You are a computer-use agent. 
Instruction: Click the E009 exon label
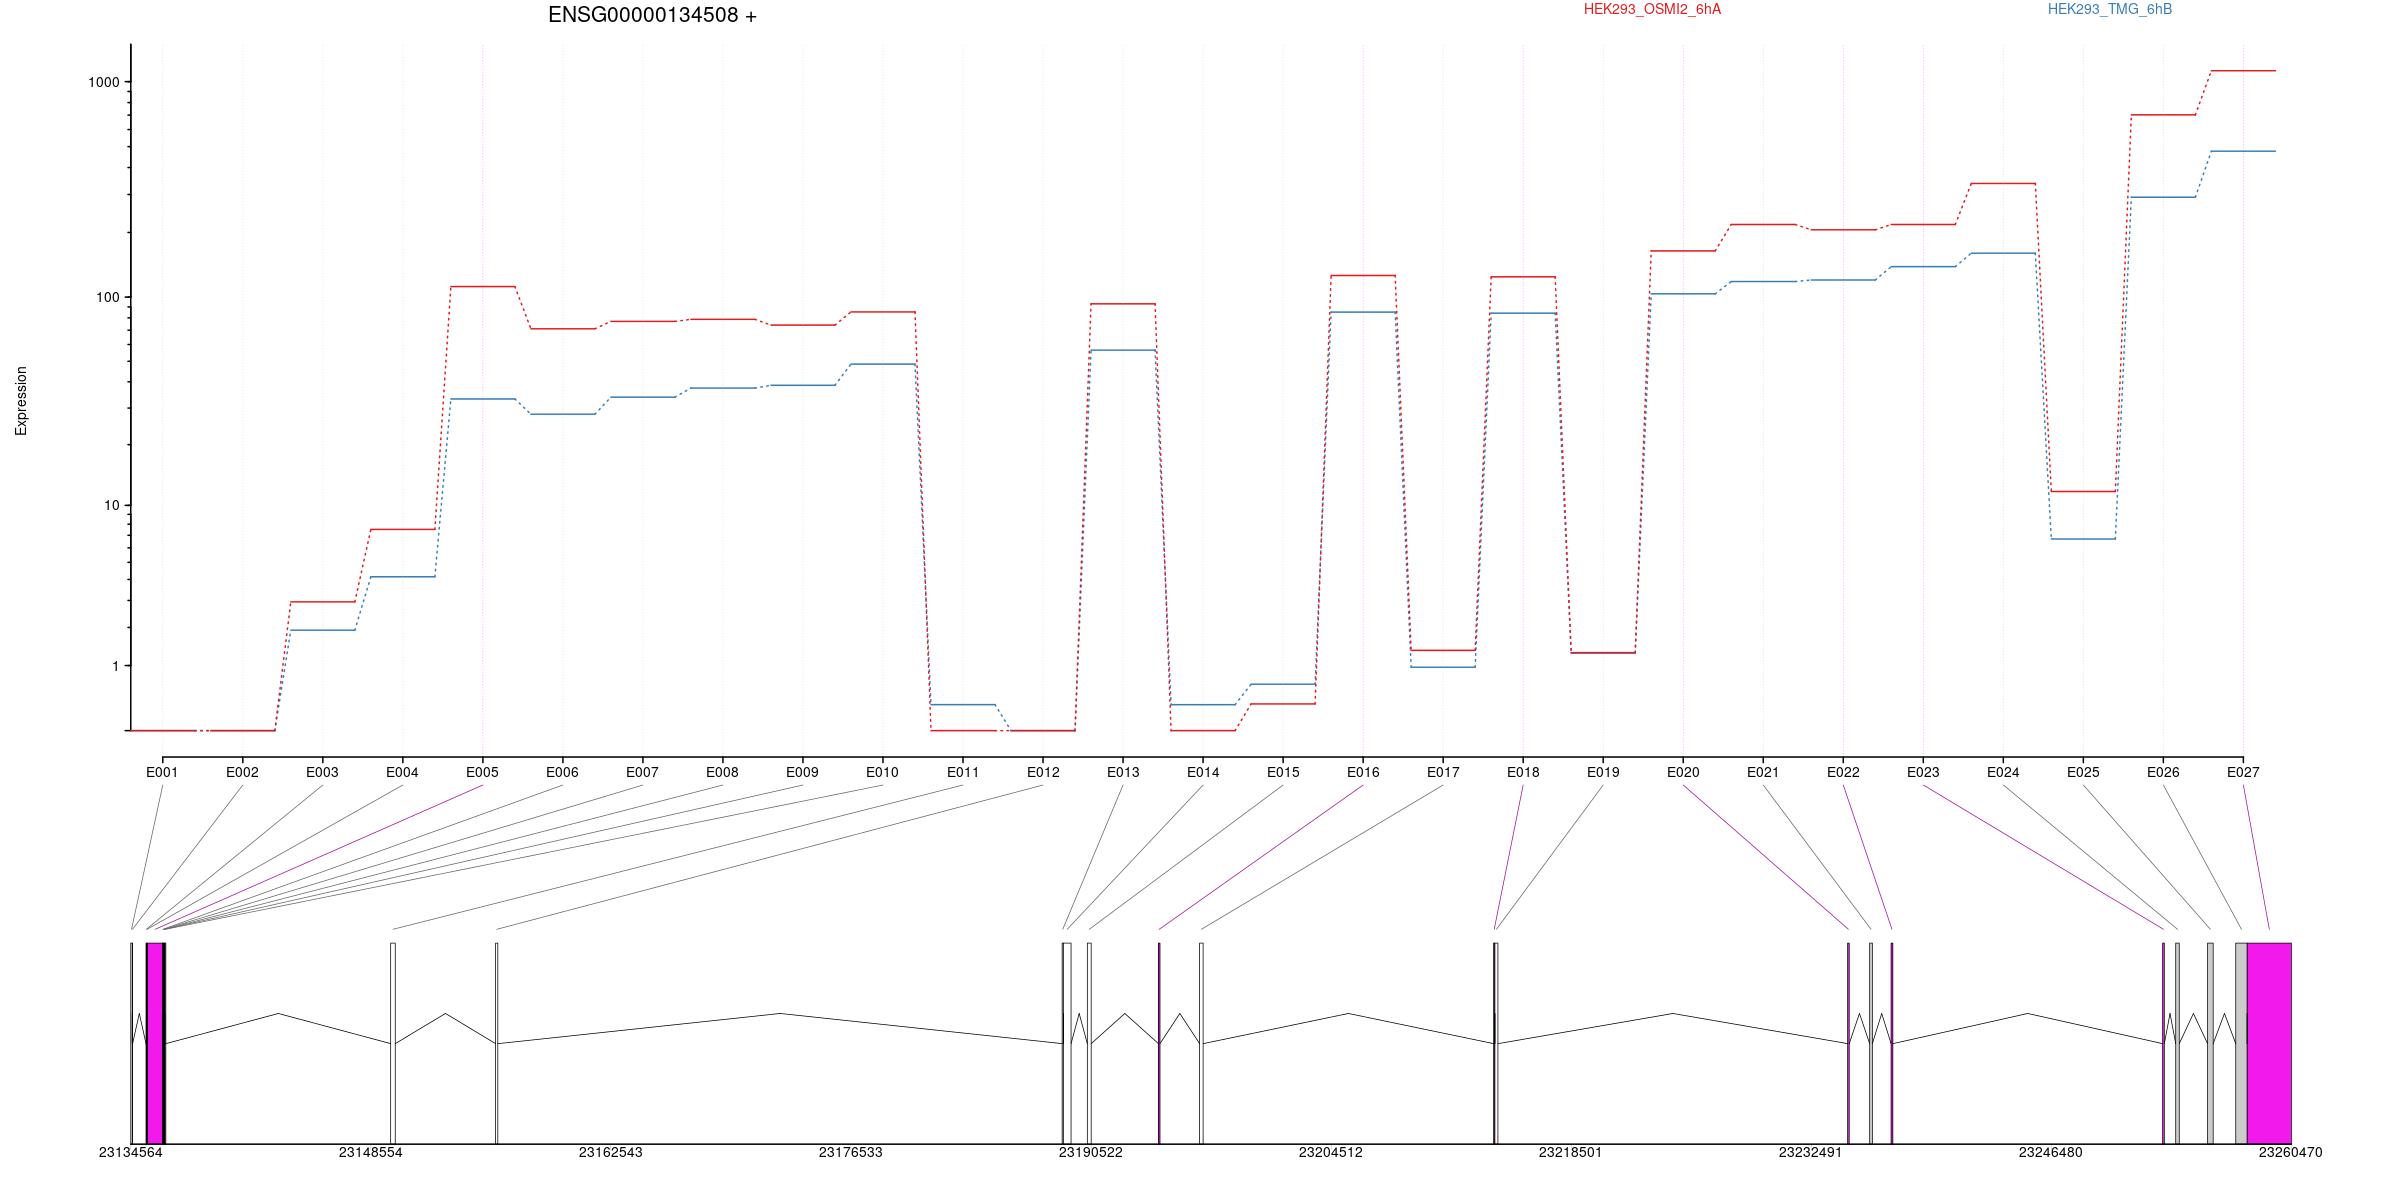click(802, 772)
